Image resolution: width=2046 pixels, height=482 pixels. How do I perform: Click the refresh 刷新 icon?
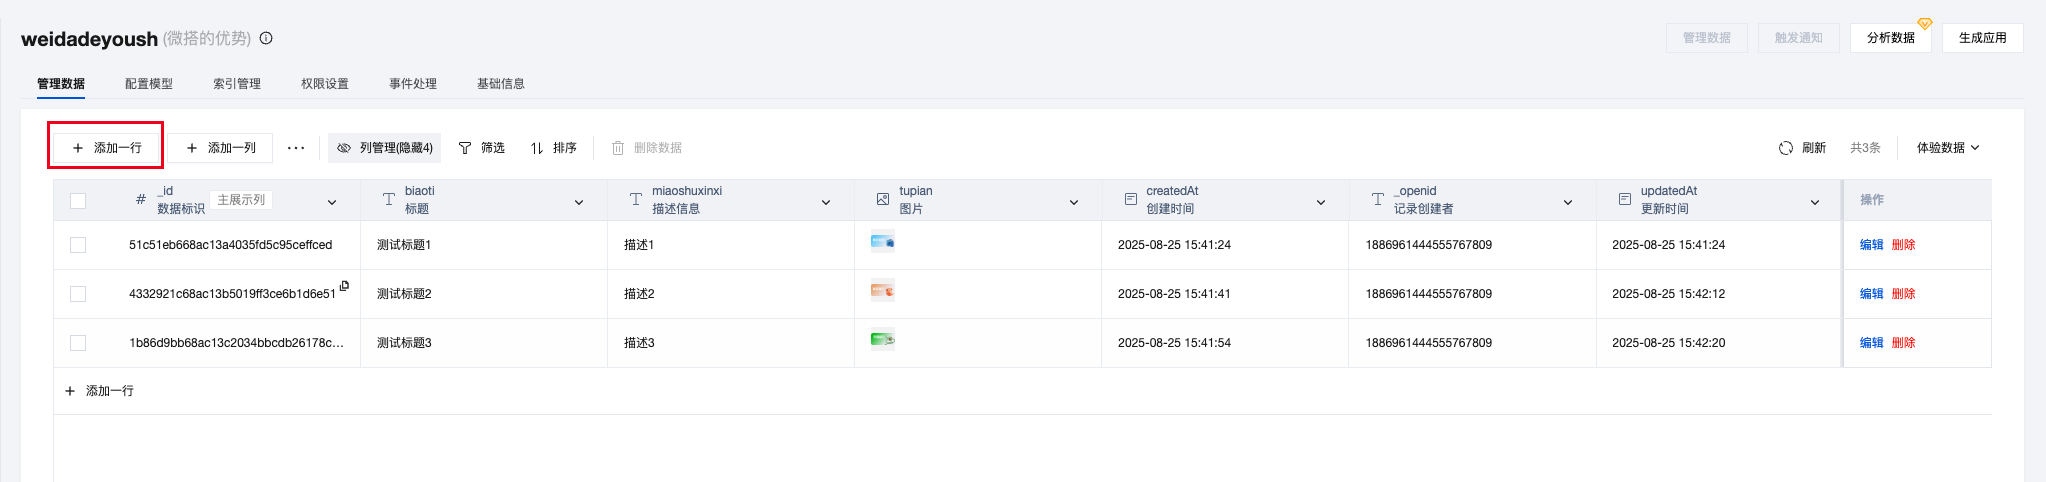[1786, 148]
